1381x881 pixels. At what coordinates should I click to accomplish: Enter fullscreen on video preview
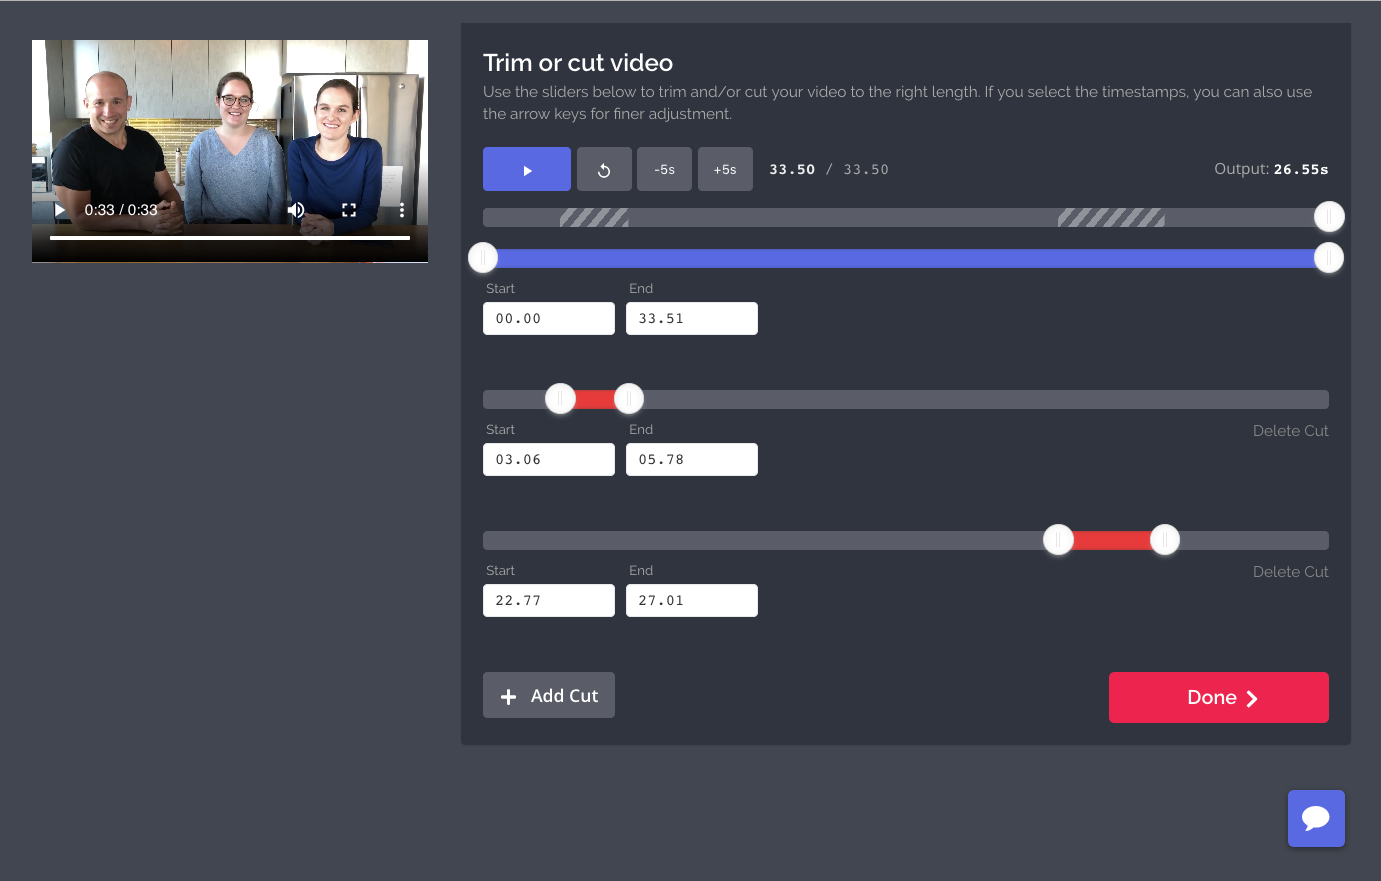tap(349, 210)
